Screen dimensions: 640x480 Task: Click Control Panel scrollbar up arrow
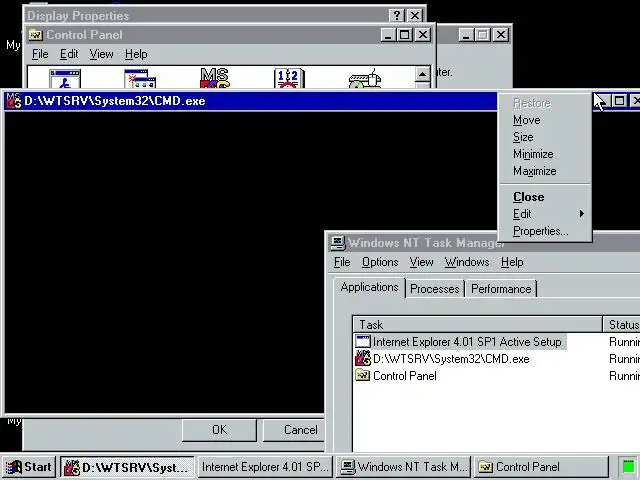click(x=422, y=74)
